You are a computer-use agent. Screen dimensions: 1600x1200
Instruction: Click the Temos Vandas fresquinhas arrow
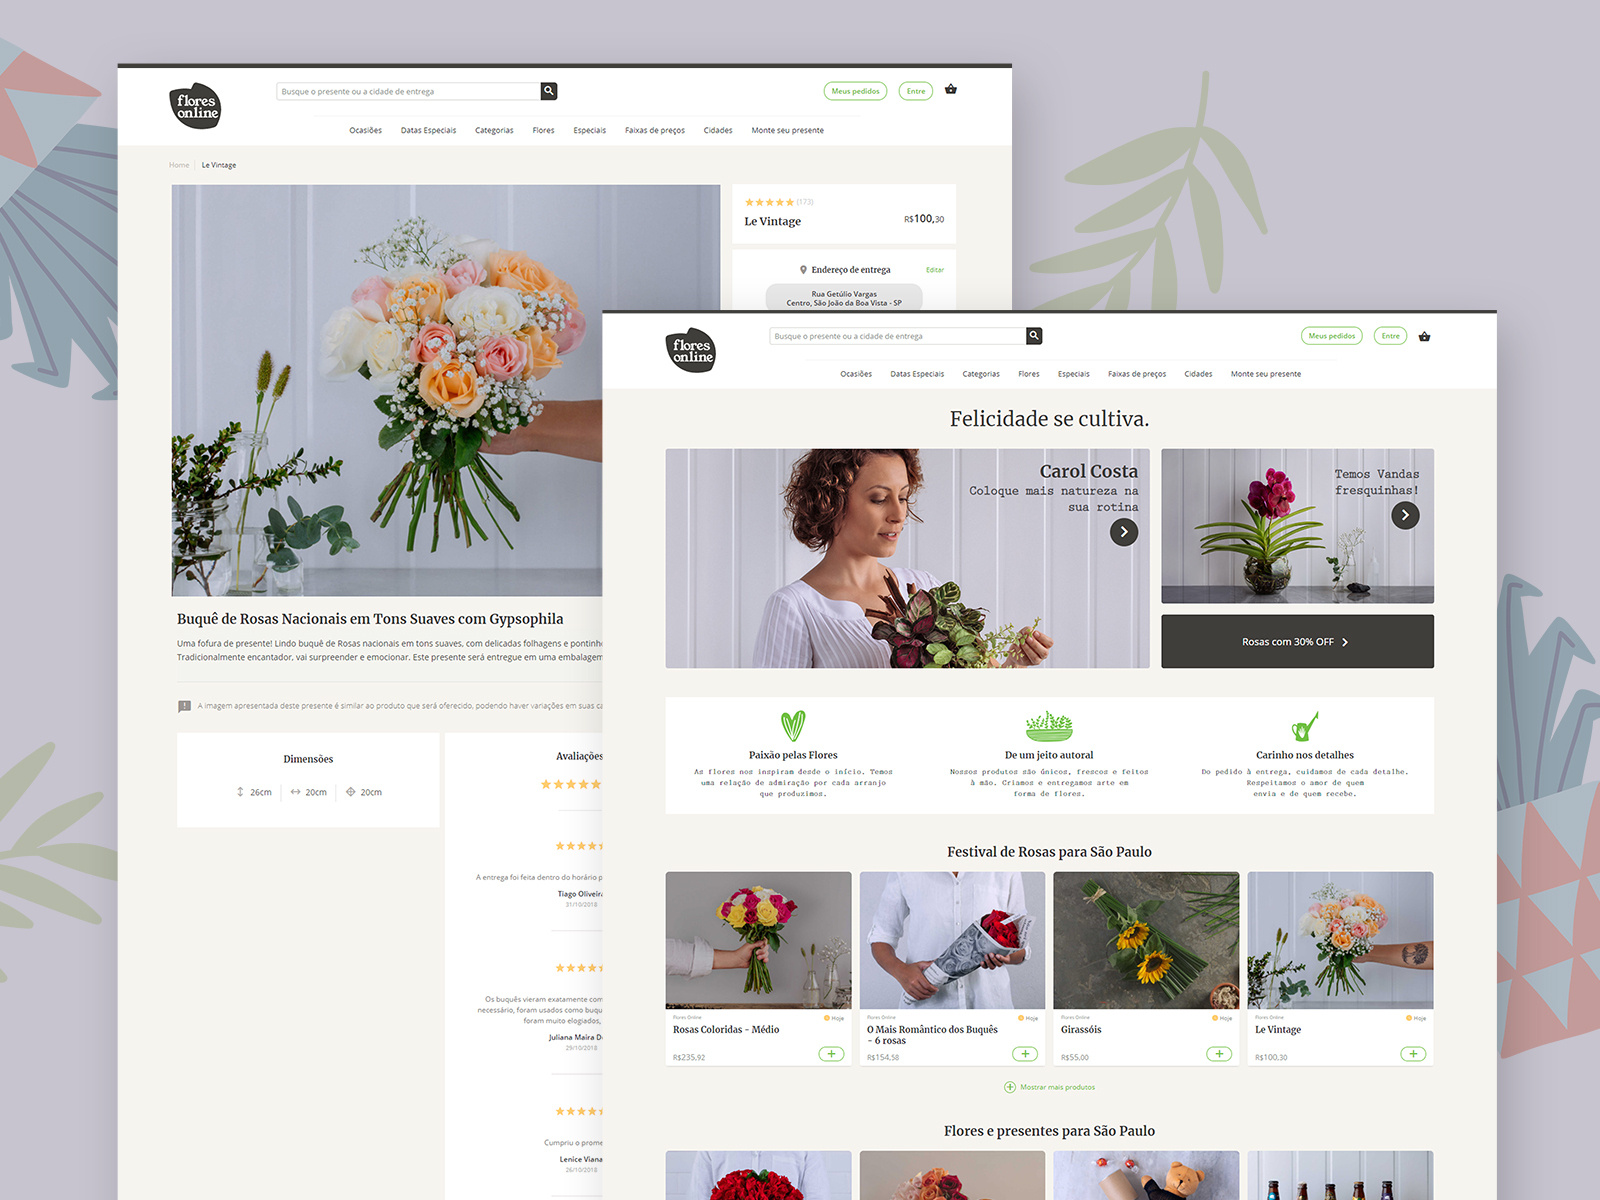pos(1405,515)
